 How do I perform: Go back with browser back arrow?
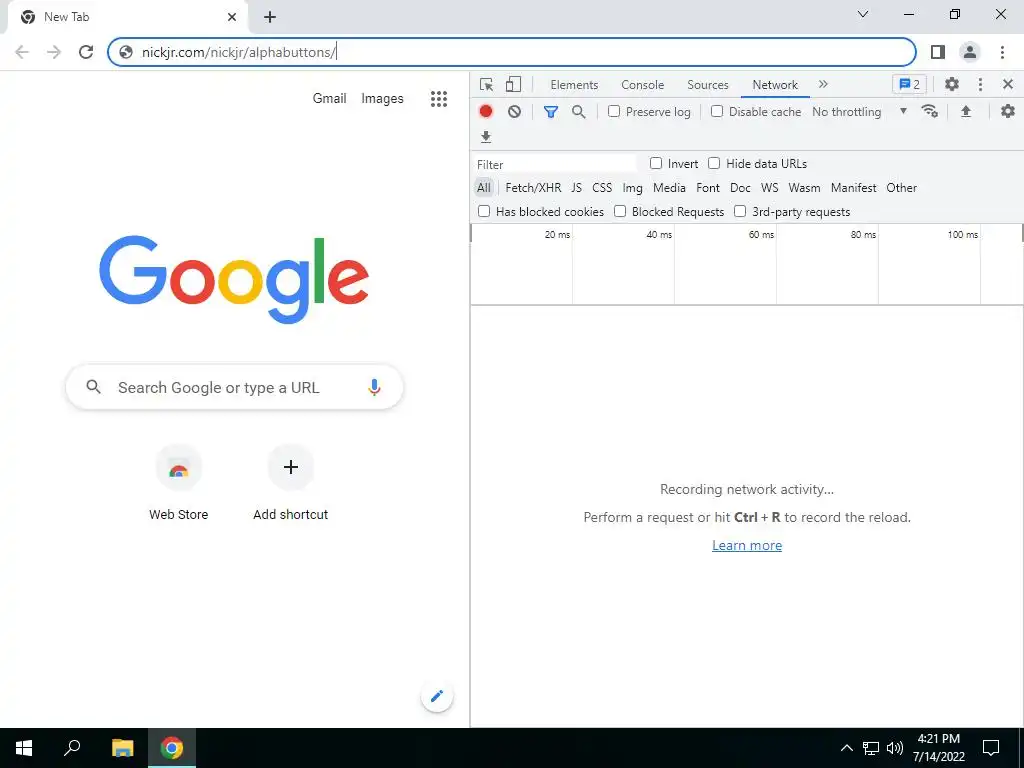pos(22,52)
